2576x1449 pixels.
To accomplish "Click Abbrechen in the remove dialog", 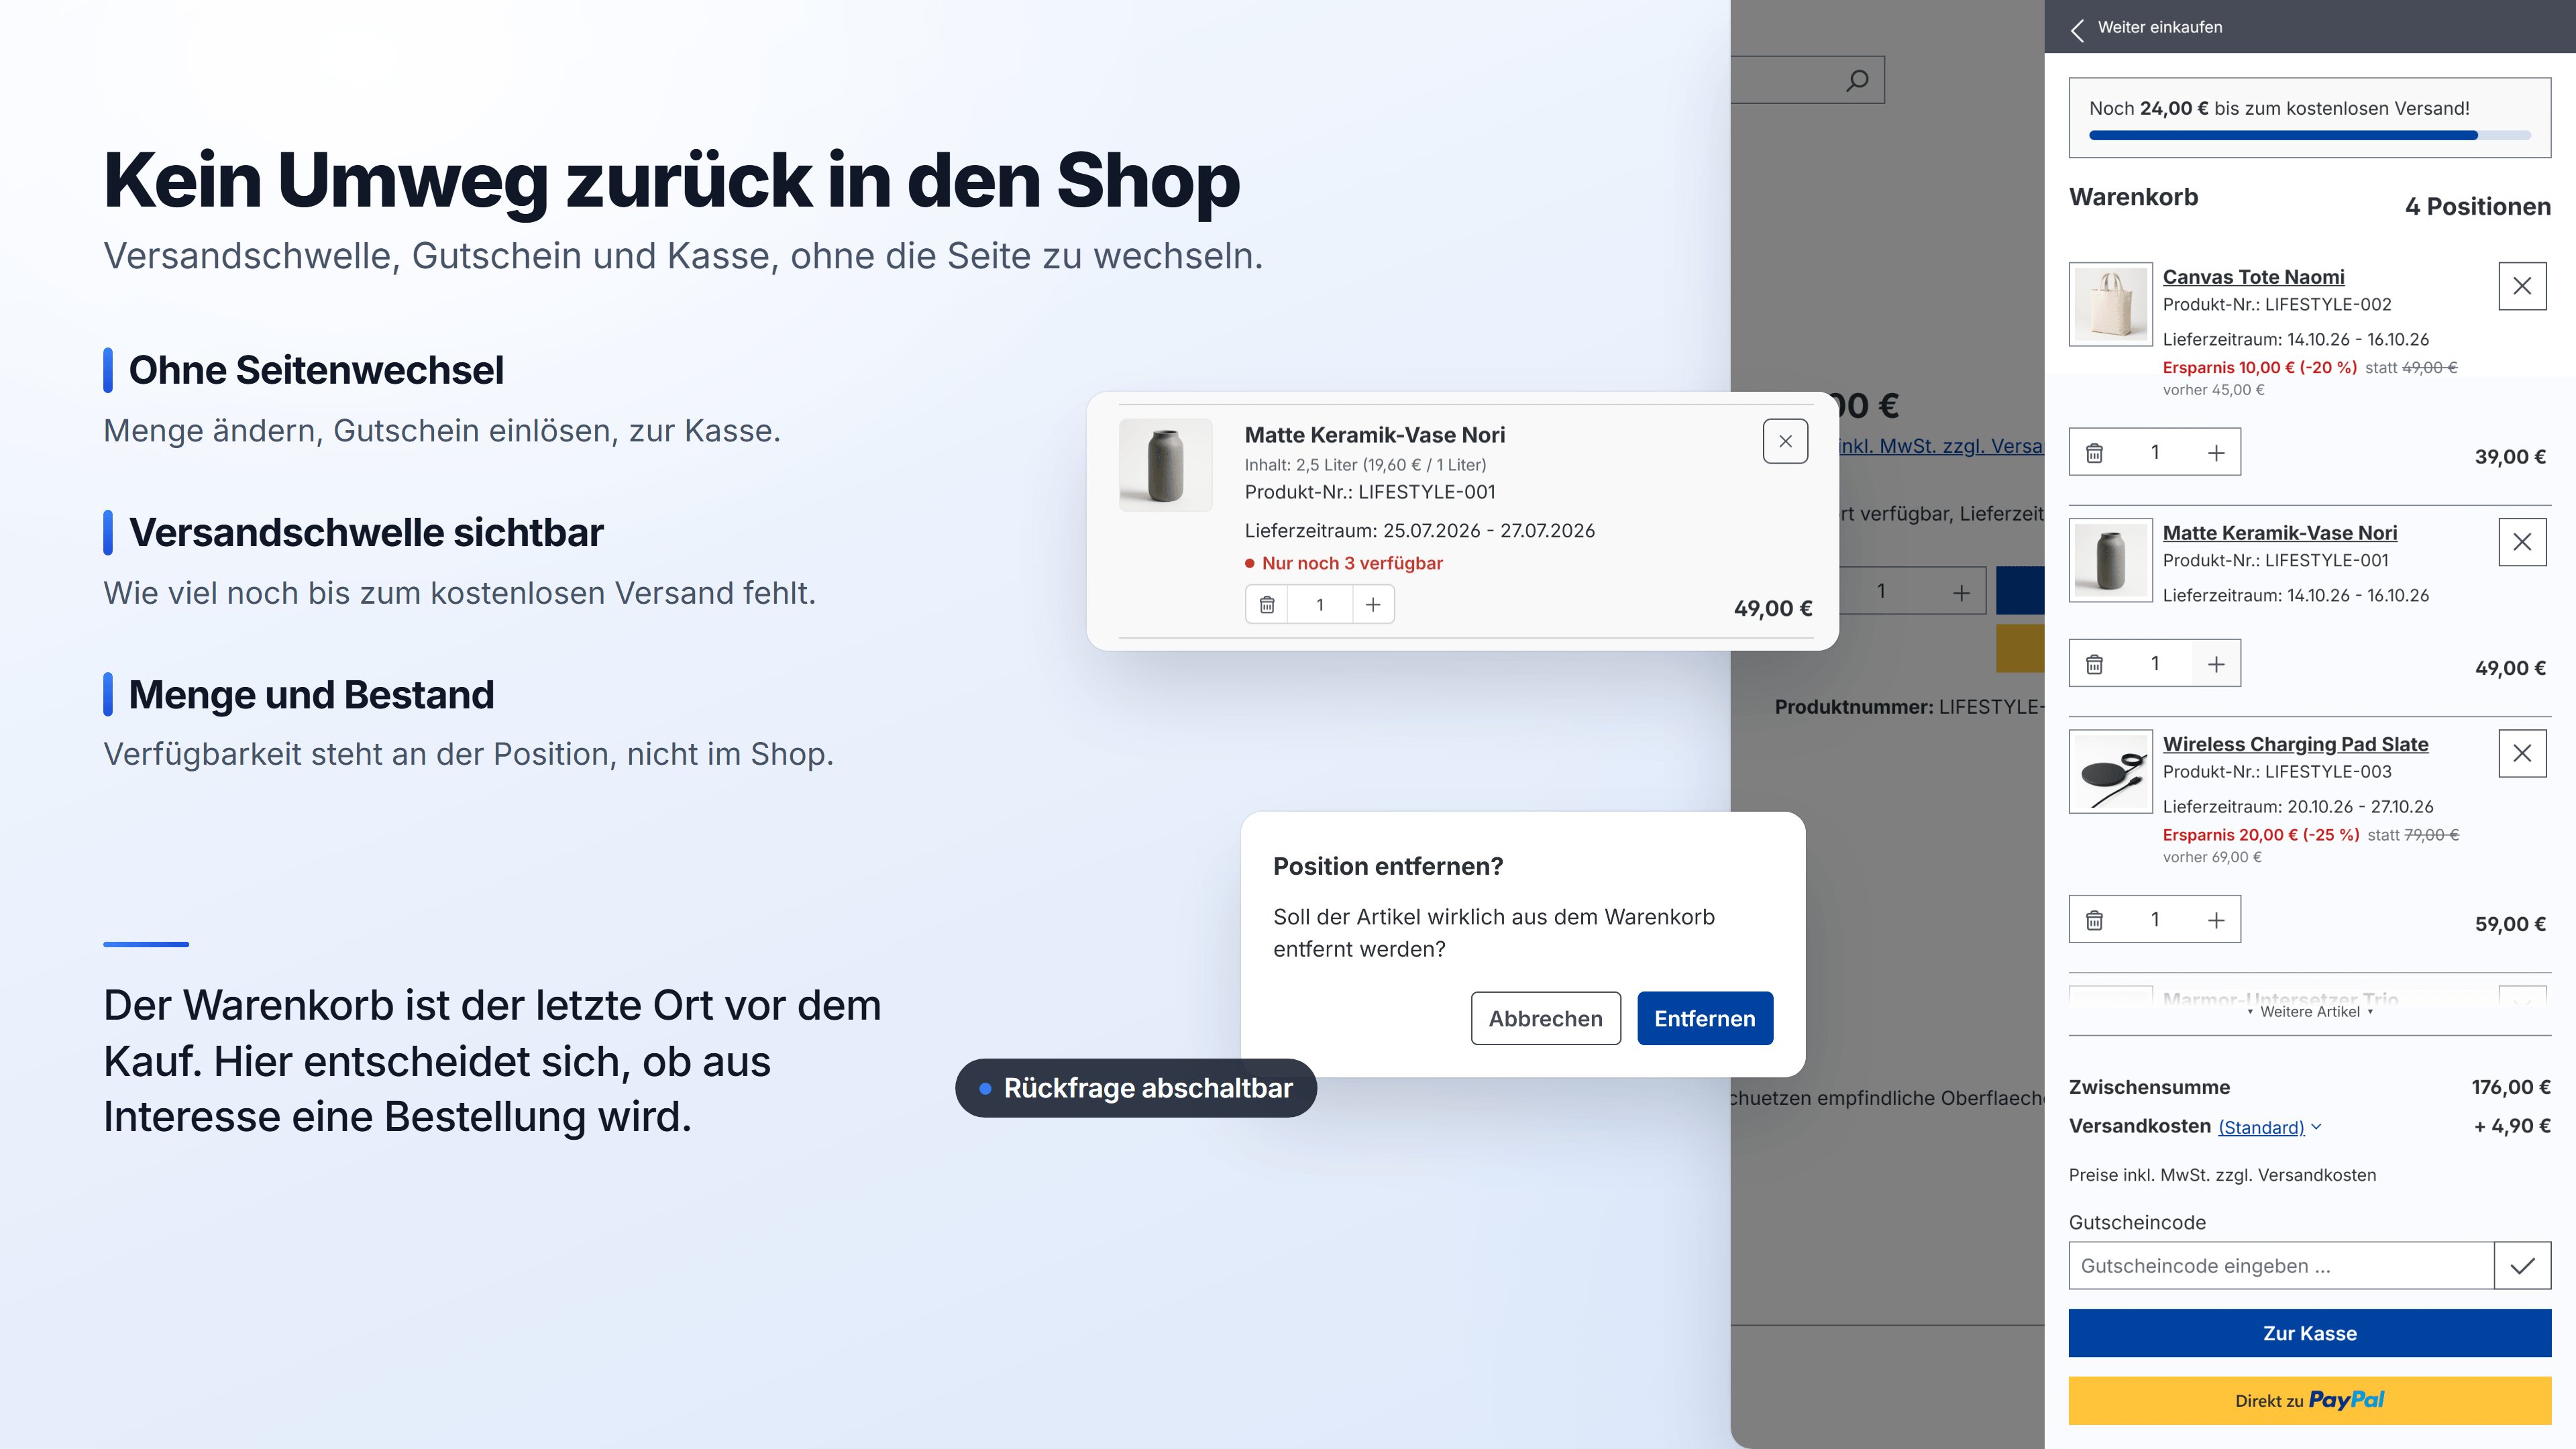I will point(1545,1018).
